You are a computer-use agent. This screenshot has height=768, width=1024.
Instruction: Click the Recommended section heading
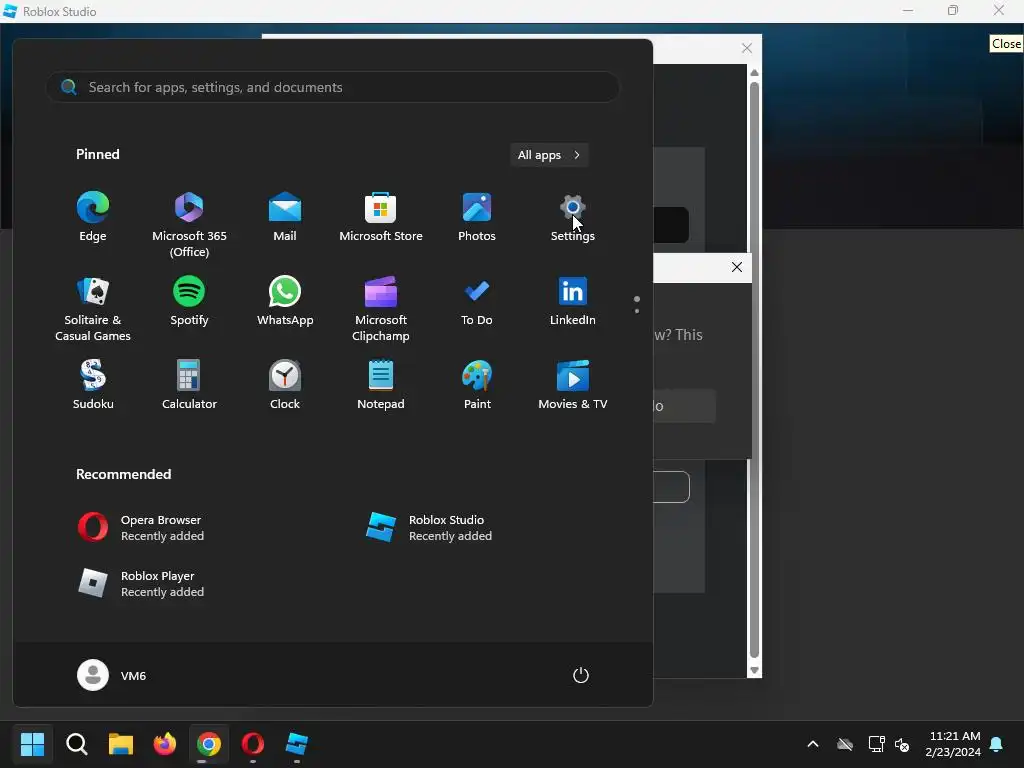[123, 474]
